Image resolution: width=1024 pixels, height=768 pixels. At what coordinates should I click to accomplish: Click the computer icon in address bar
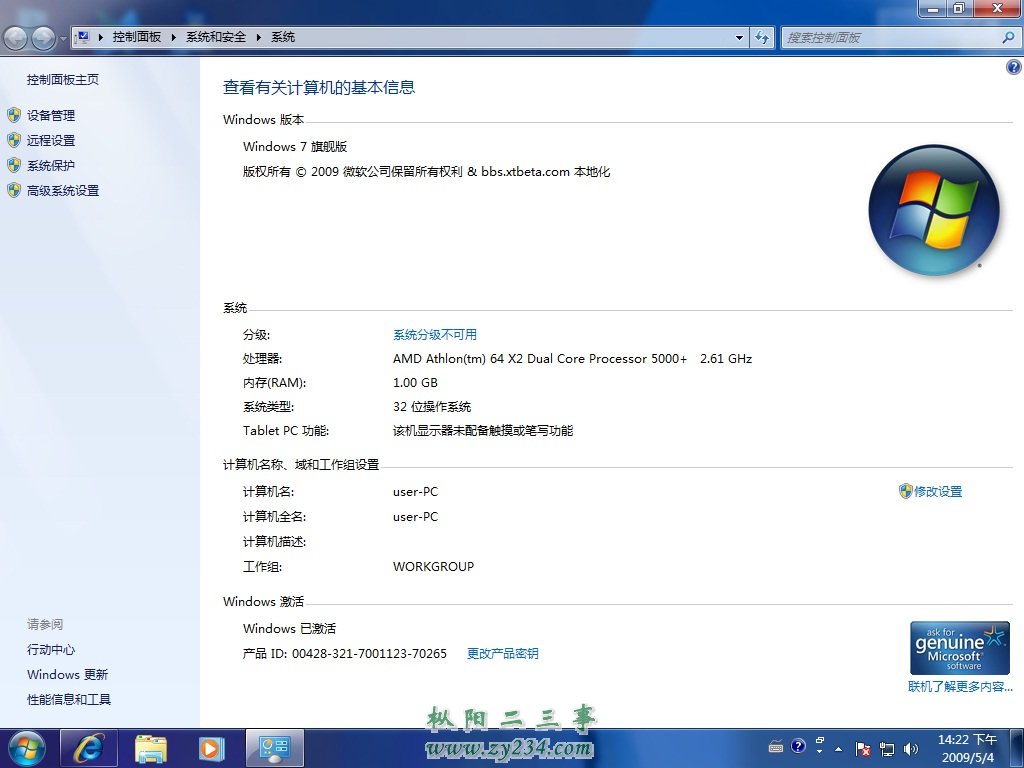[83, 37]
